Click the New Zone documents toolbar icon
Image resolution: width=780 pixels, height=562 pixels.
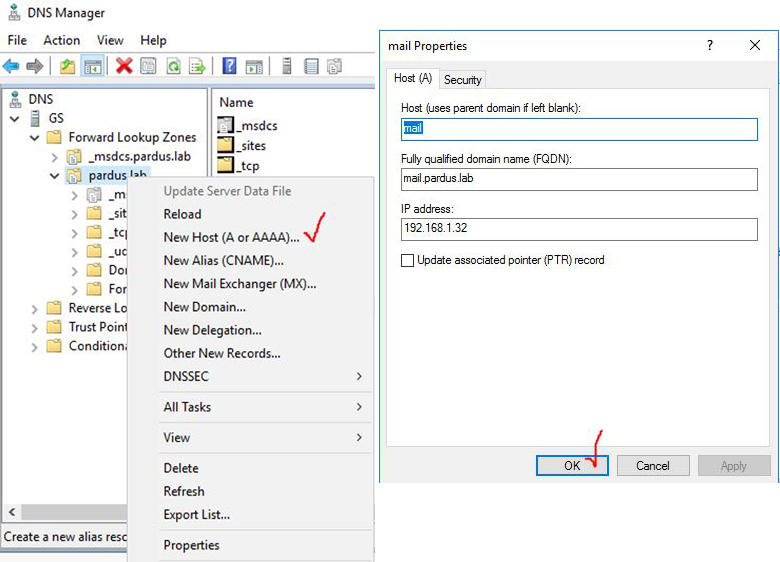tap(335, 66)
